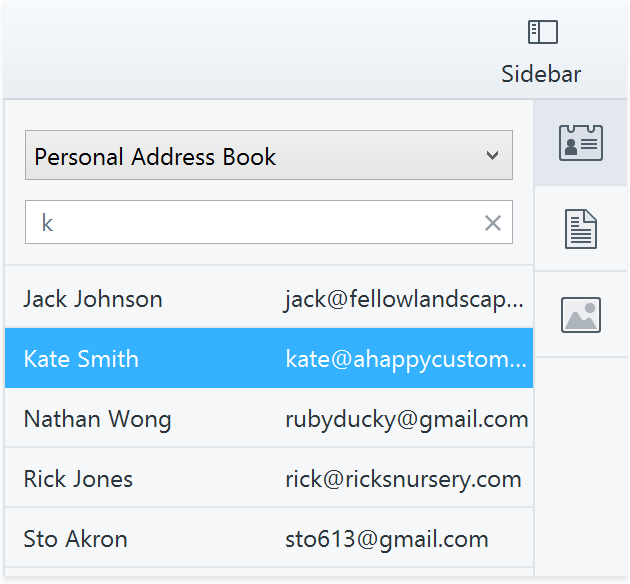630x584 pixels.
Task: Click the jack@fellowlandscap... email address
Action: pos(402,299)
